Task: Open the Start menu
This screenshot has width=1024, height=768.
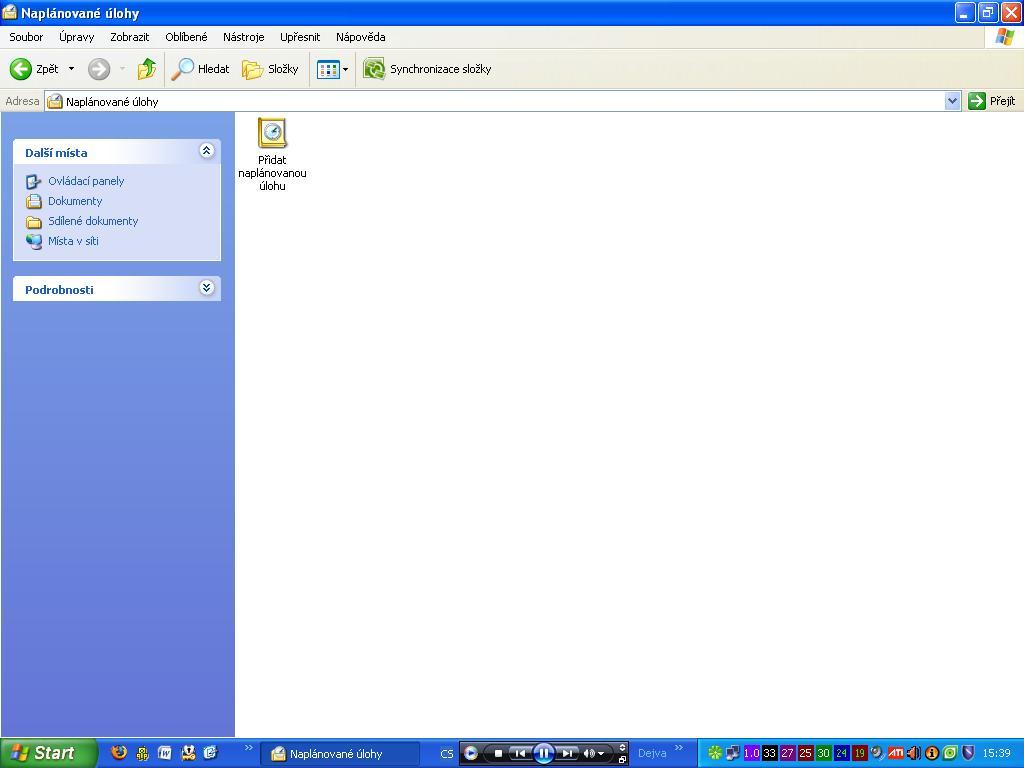Action: click(x=48, y=753)
